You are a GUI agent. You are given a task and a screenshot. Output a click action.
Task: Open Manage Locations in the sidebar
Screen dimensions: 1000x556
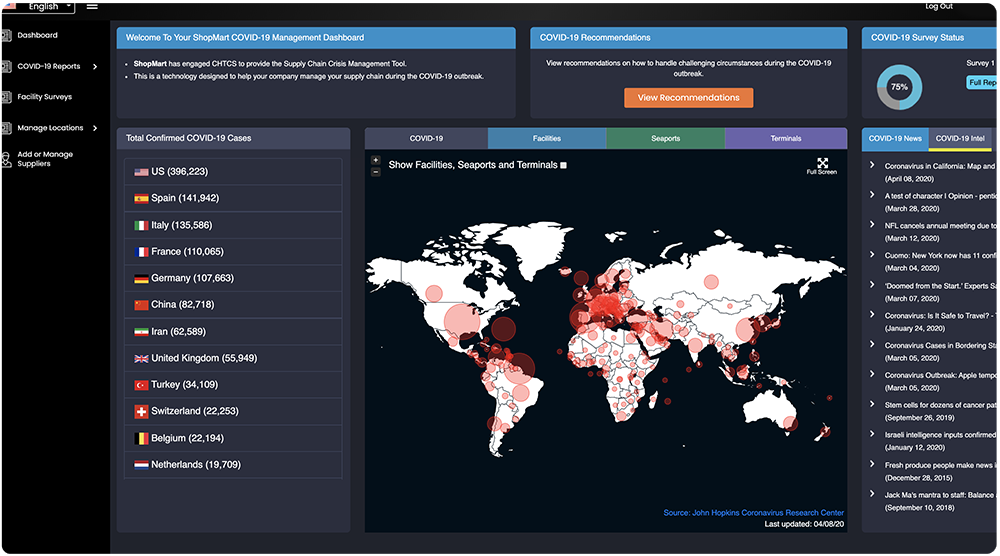tap(50, 128)
